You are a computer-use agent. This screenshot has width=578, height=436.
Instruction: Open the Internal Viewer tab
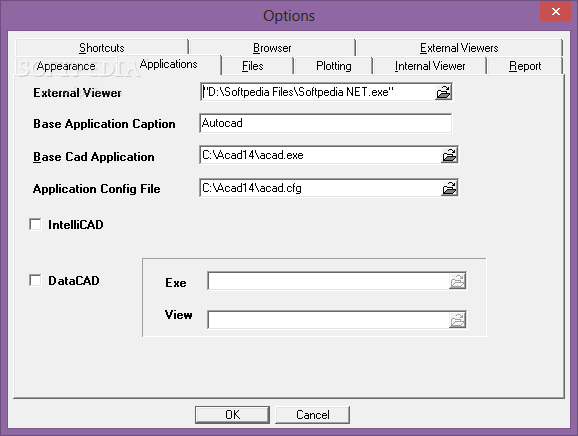pos(430,66)
